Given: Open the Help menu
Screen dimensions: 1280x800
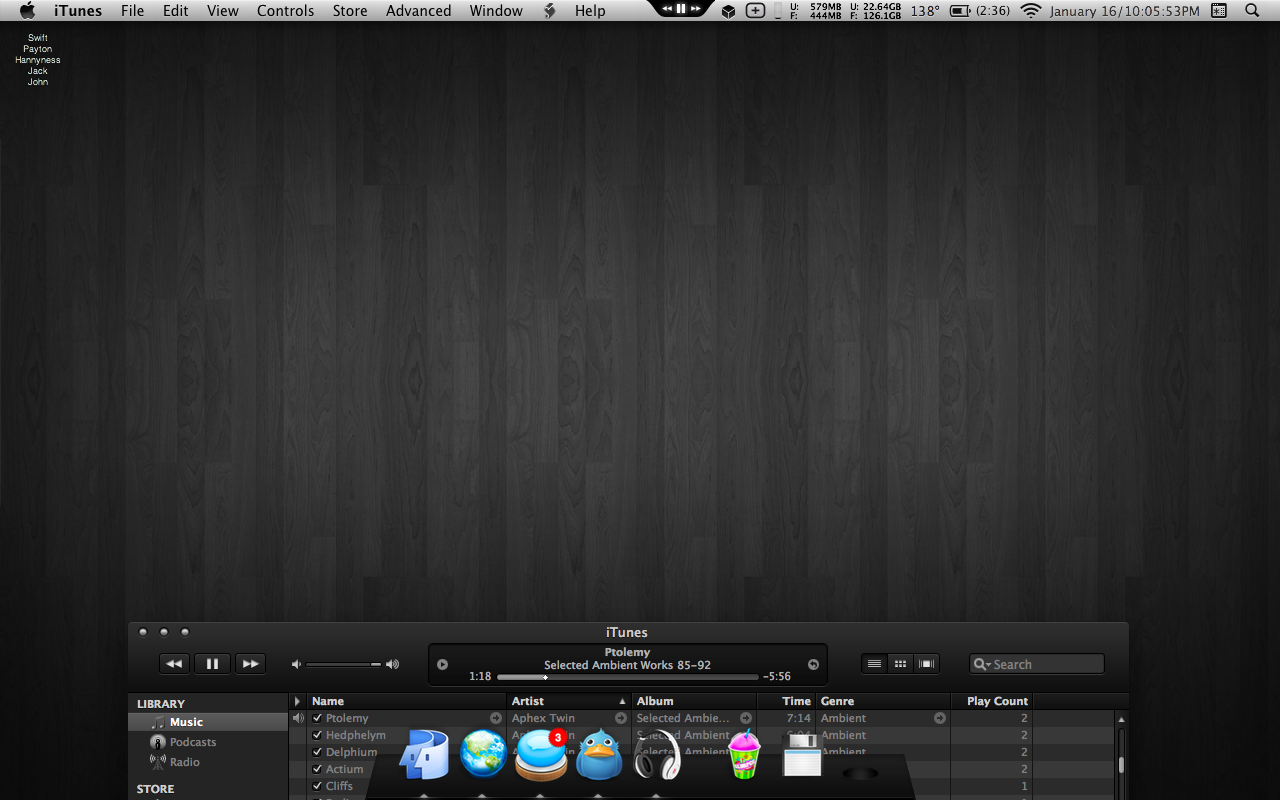Looking at the screenshot, I should [590, 11].
